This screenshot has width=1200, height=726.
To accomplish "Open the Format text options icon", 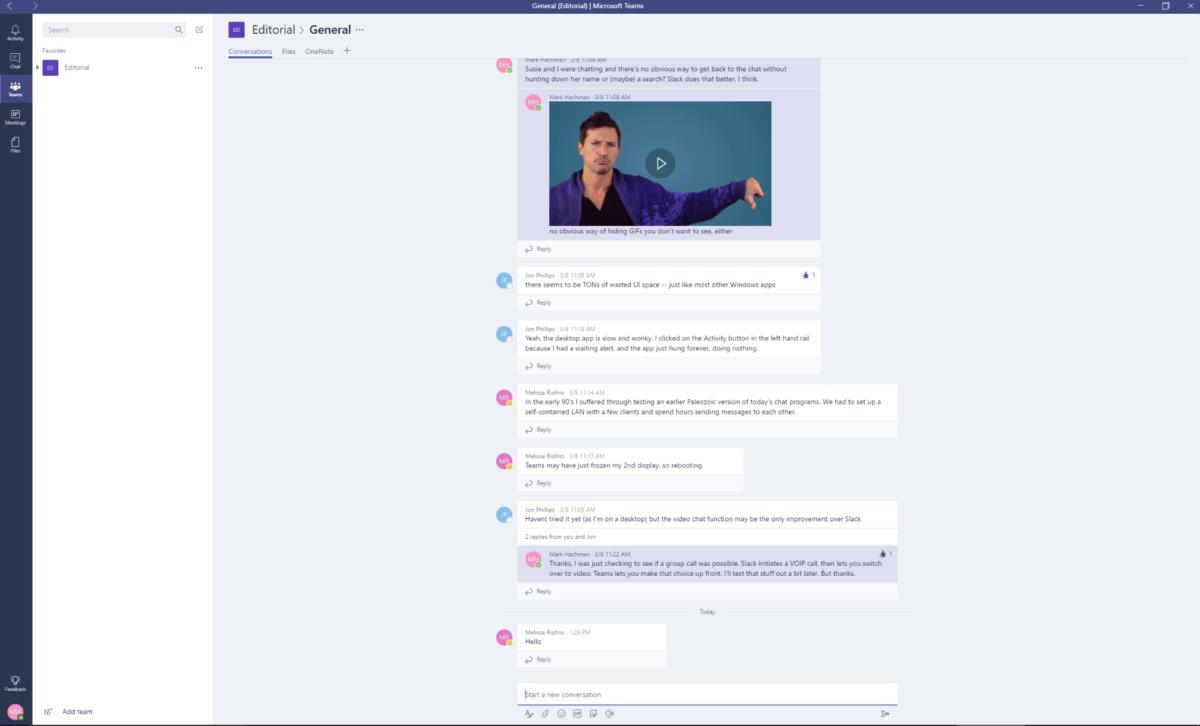I will (x=529, y=713).
